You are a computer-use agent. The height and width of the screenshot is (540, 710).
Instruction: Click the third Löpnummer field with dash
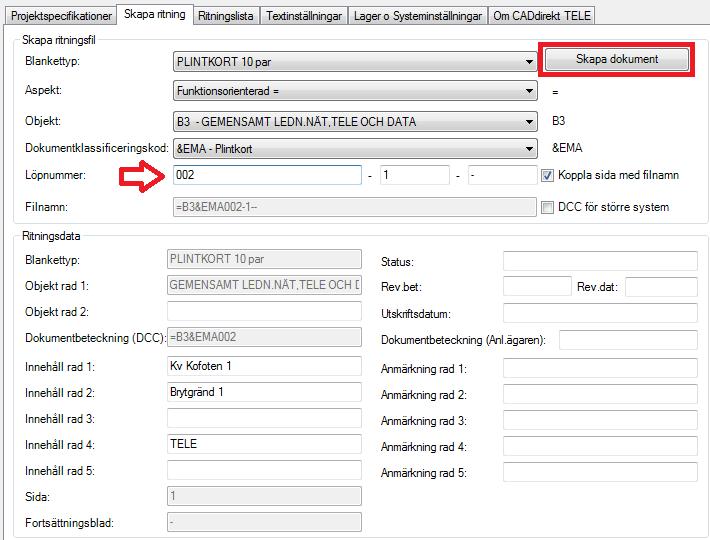click(x=503, y=175)
